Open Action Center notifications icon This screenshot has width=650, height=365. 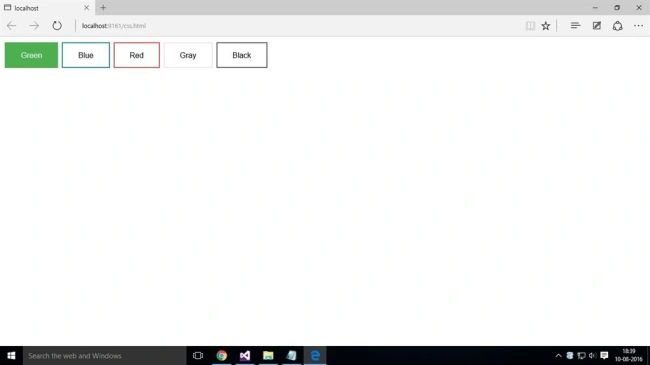tap(604, 355)
